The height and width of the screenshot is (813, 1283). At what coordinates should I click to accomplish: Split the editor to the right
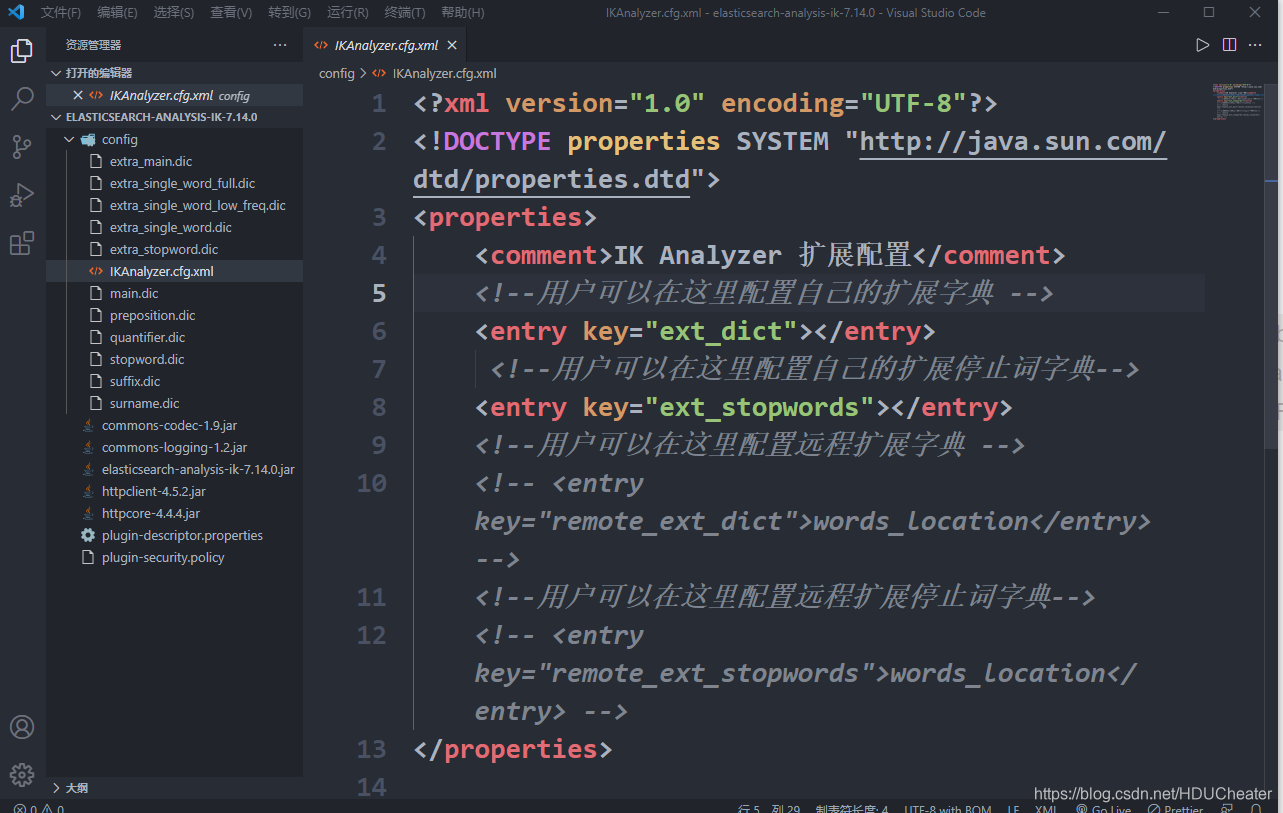[1229, 45]
